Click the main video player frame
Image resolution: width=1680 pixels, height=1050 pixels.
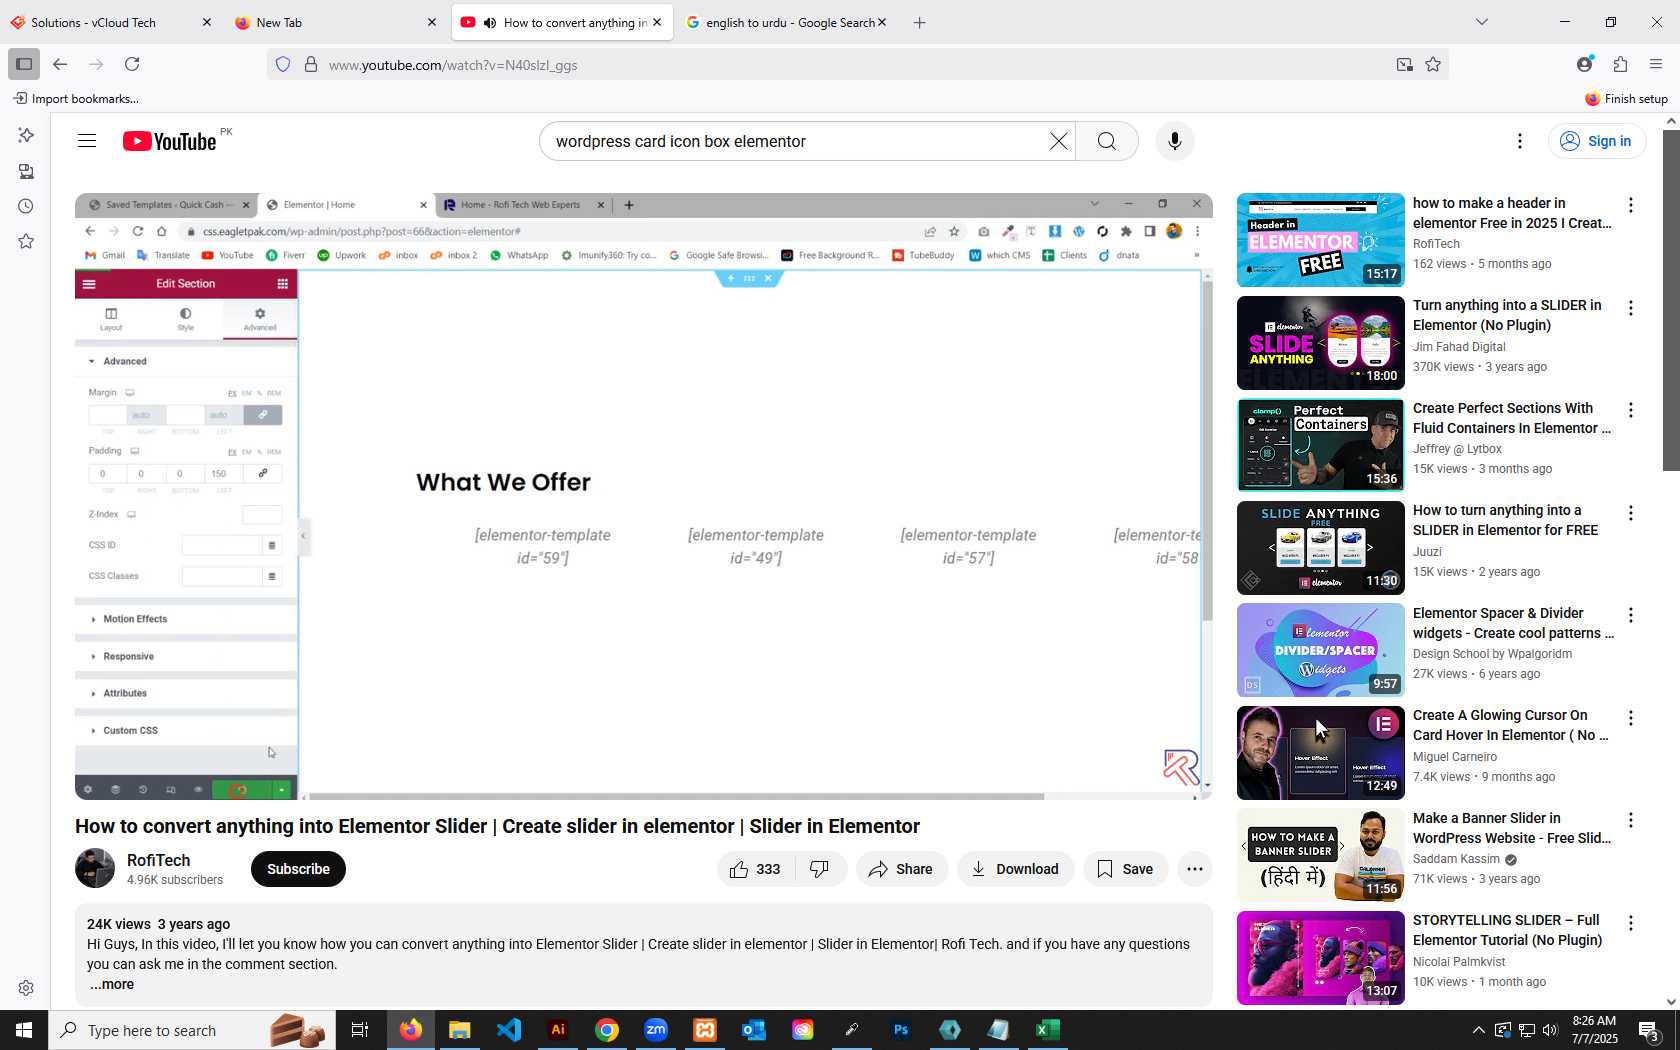coord(644,496)
